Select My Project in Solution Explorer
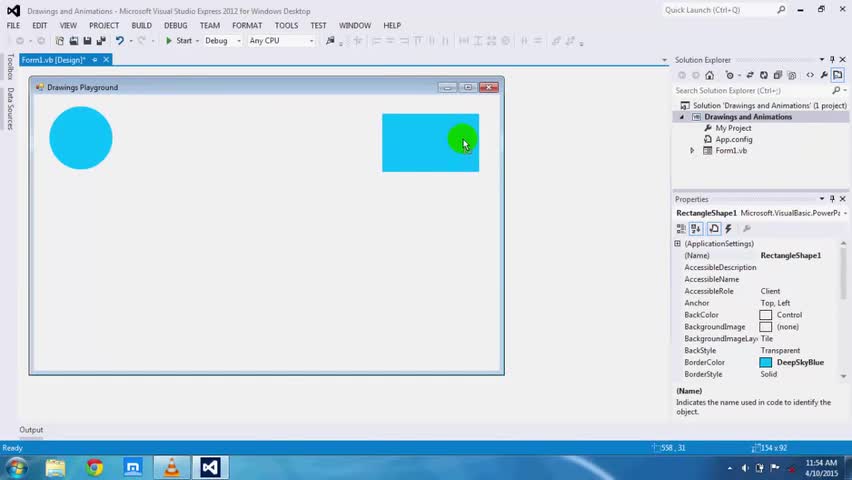The width and height of the screenshot is (852, 480). pyautogui.click(x=733, y=128)
